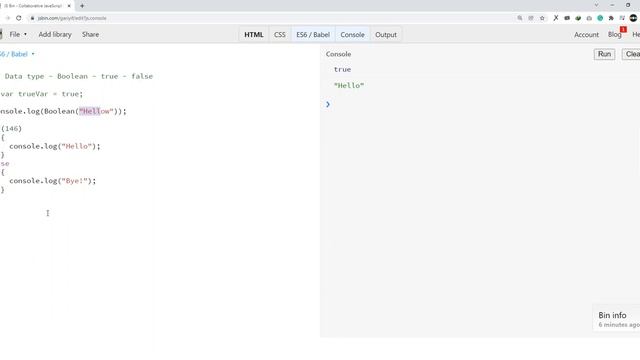Toggle the Output panel tab

pyautogui.click(x=386, y=35)
